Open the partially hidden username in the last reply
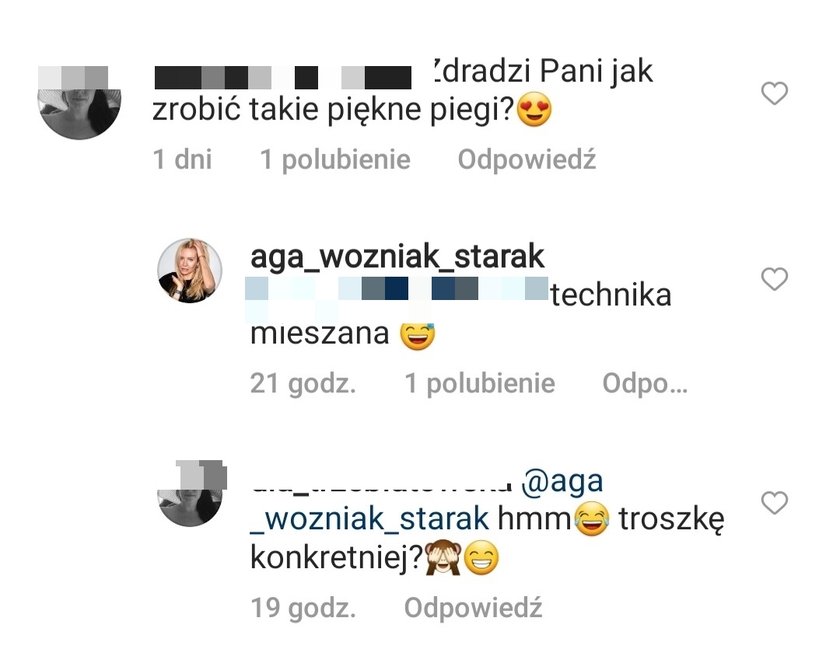Screen dimensions: 840x656 [x=382, y=486]
